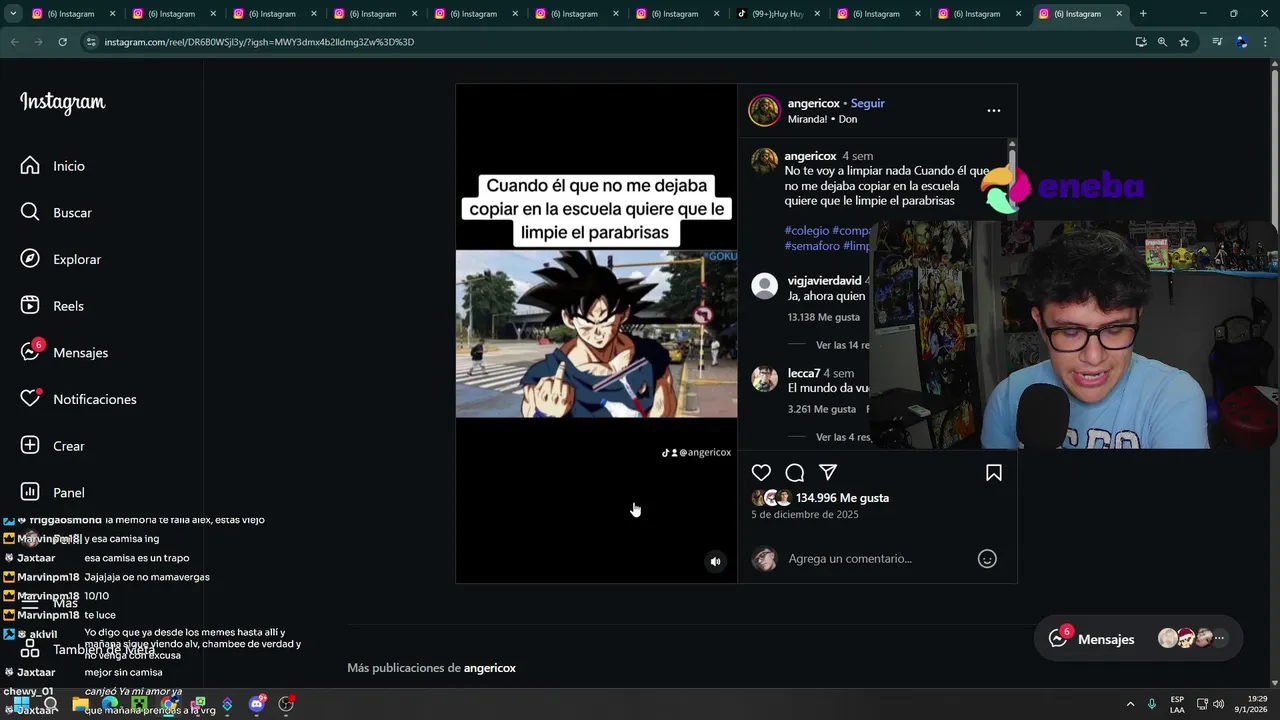View the 134.996 Me gusta likes list
The image size is (1280, 720).
click(x=842, y=498)
